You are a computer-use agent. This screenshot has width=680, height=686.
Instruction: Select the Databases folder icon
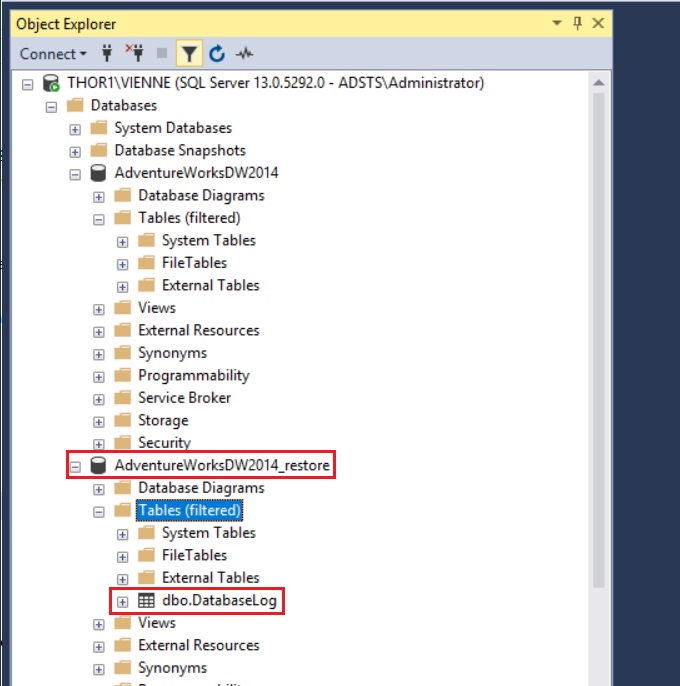(75, 105)
